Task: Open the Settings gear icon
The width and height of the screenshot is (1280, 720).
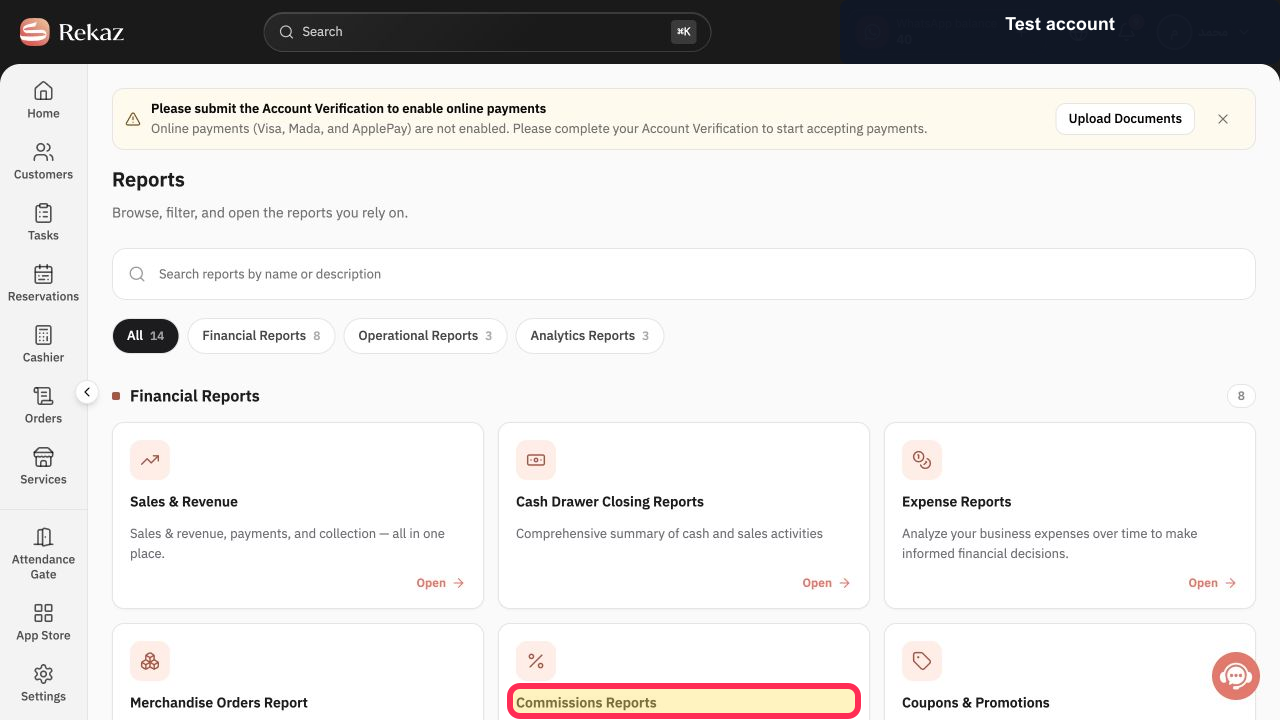Action: [x=43, y=674]
